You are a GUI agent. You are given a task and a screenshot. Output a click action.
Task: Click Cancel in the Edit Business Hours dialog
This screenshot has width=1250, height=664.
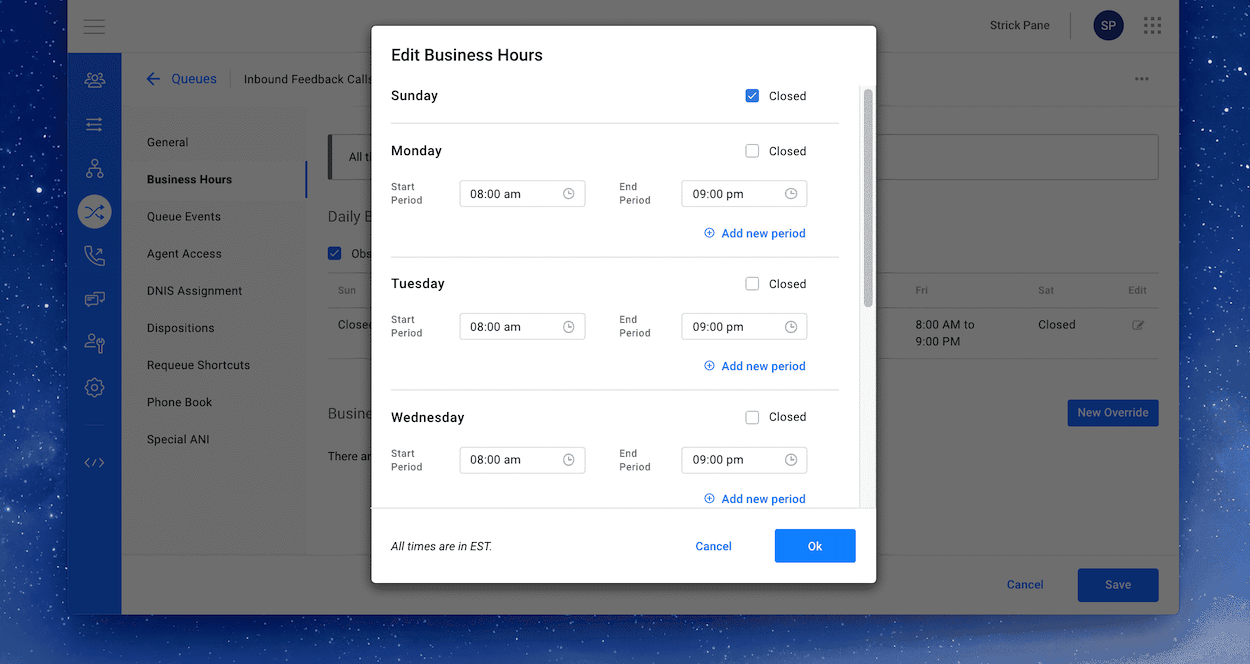[714, 546]
